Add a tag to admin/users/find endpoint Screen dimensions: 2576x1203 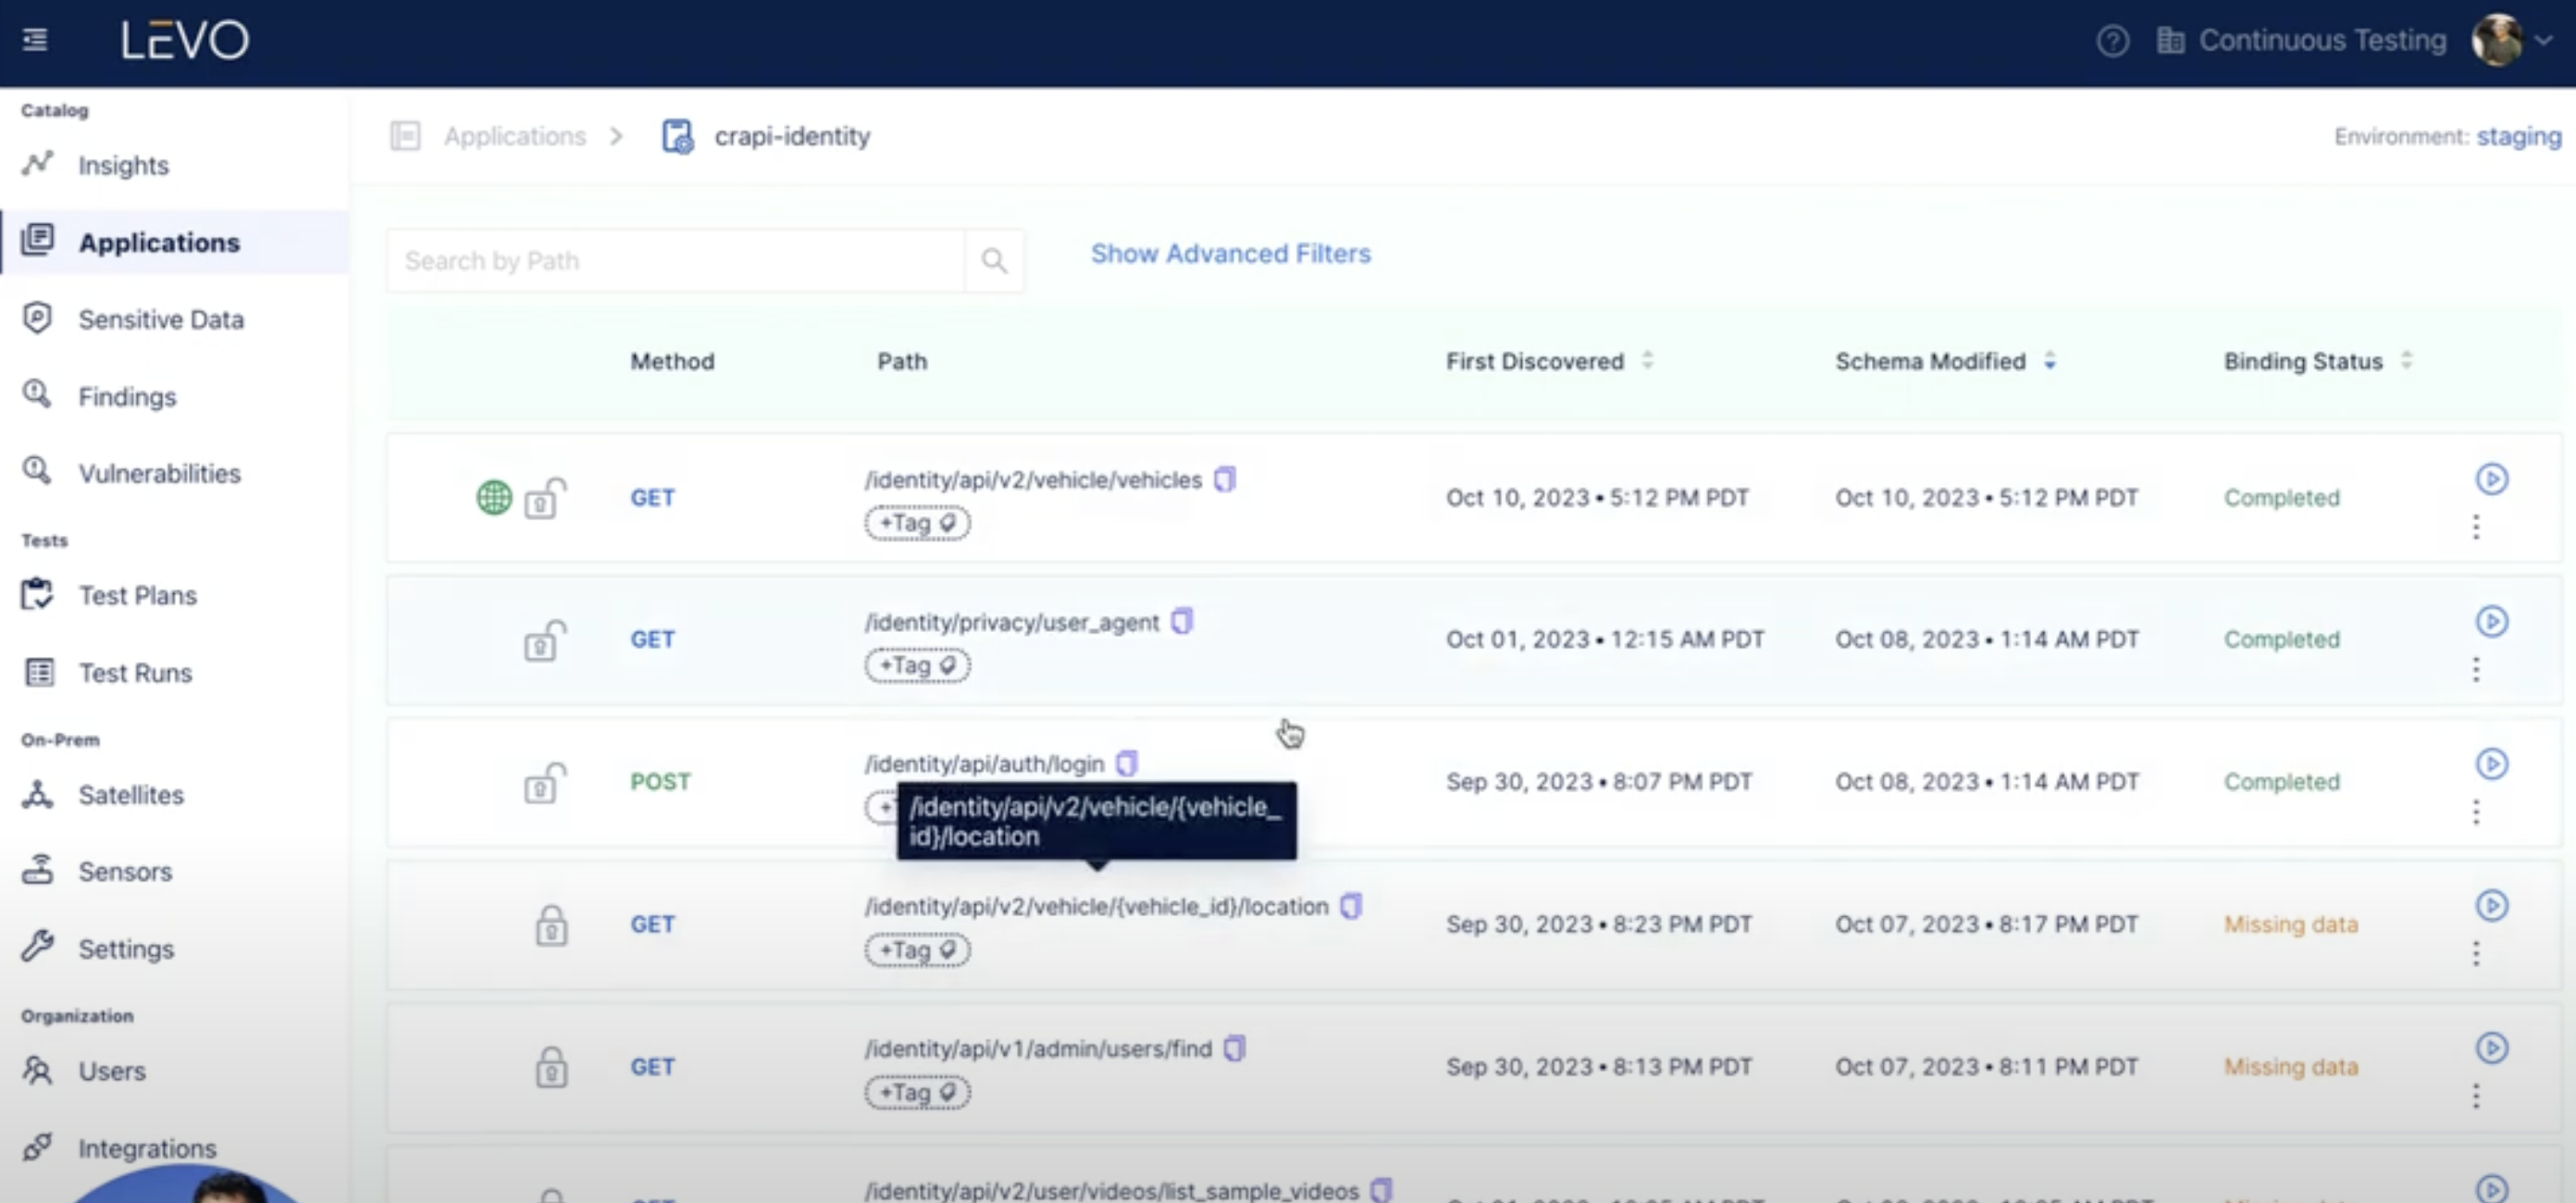coord(916,1092)
